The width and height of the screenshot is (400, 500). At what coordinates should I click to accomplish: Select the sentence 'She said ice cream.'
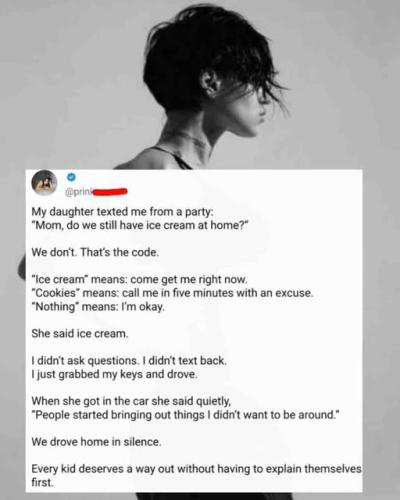80,333
